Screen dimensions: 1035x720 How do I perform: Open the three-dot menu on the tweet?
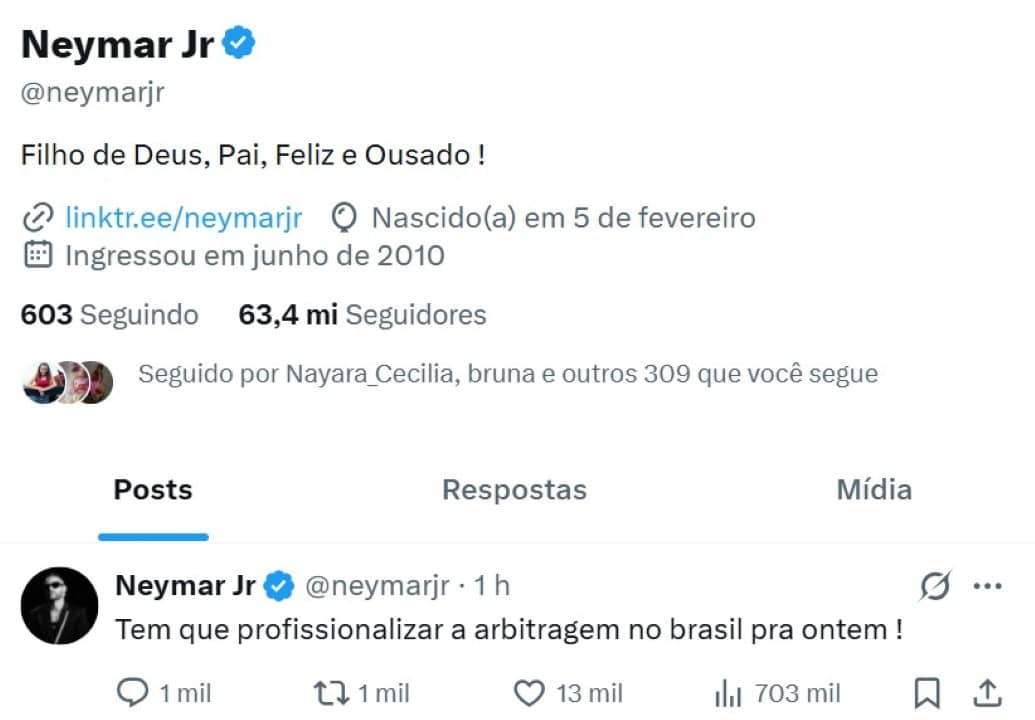(990, 588)
